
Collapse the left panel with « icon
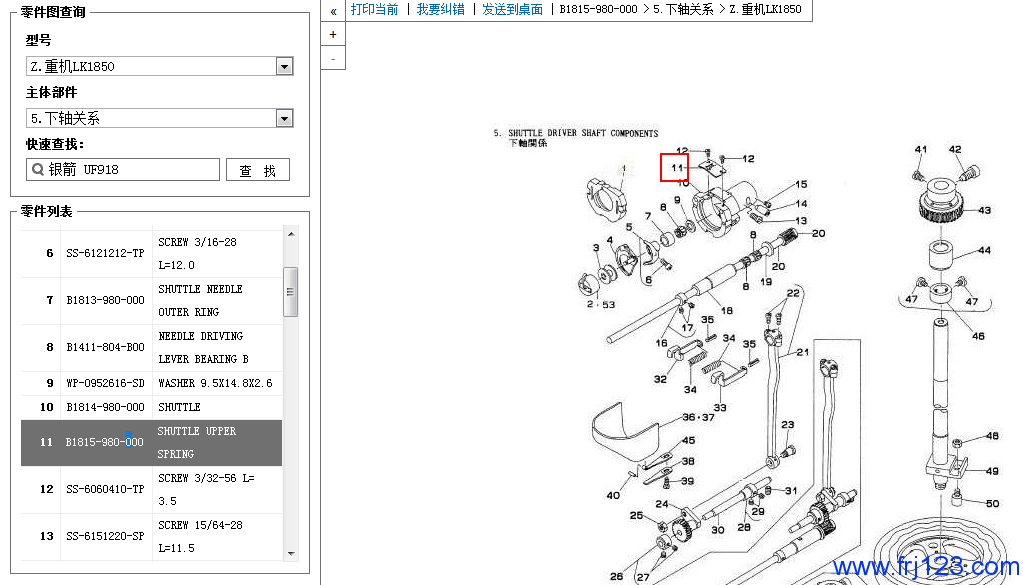coord(333,10)
